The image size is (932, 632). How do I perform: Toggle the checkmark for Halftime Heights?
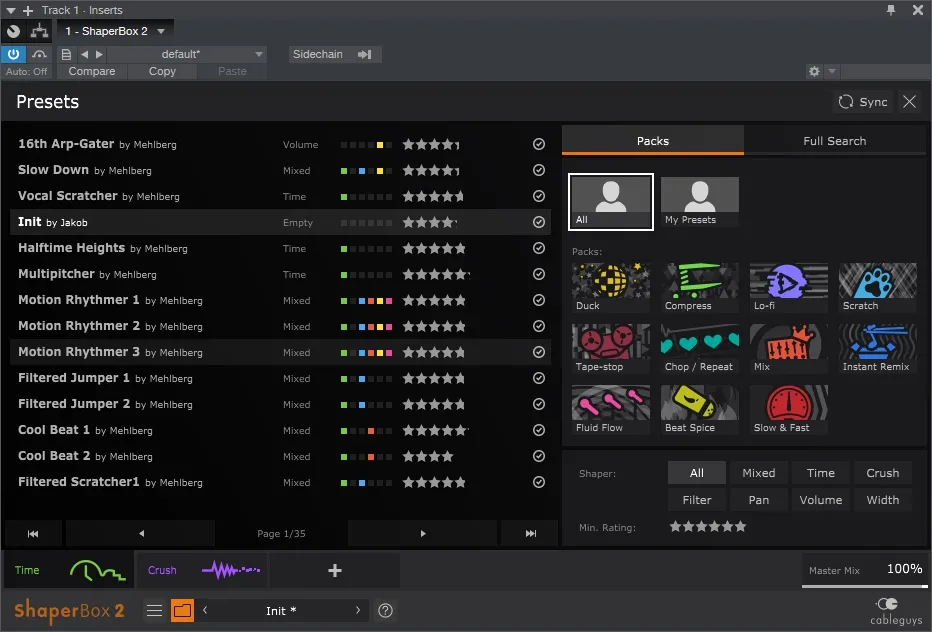[539, 248]
